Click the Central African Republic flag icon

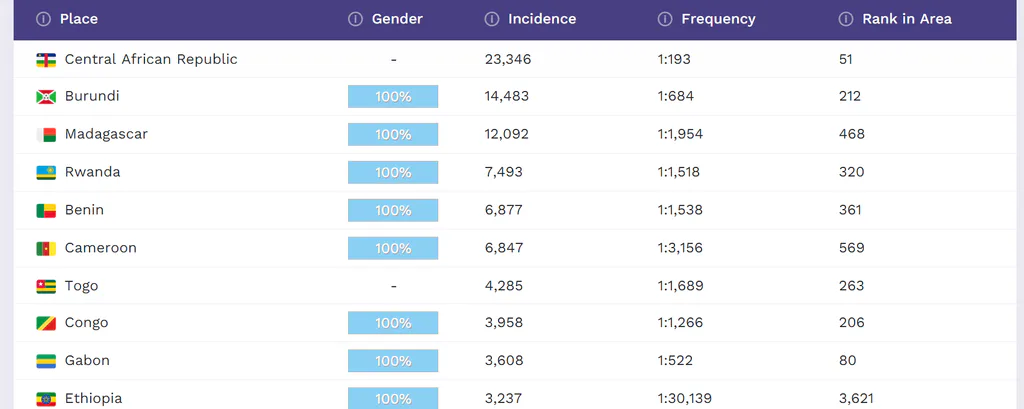46,60
